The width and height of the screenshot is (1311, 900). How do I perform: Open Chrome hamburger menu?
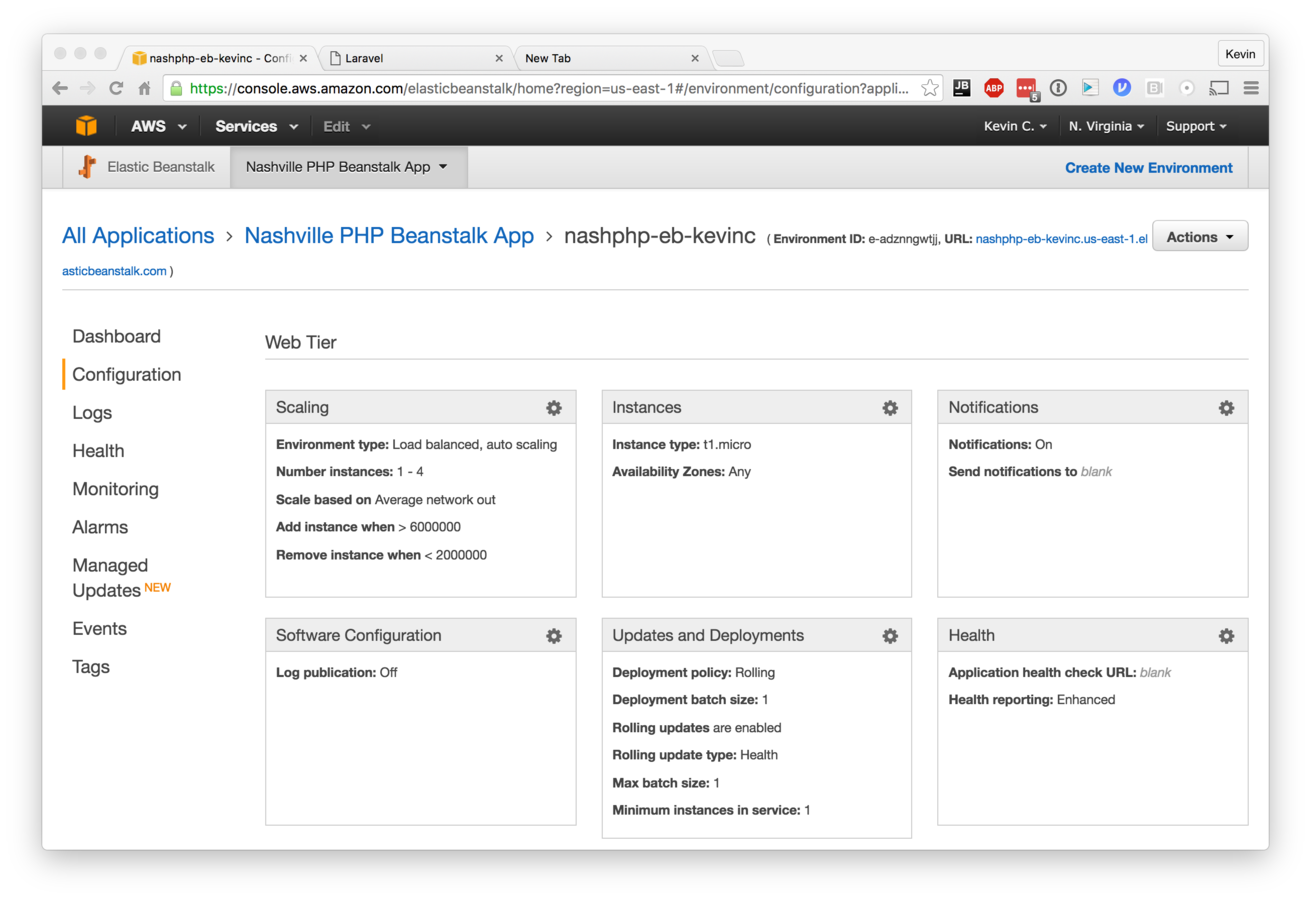[x=1251, y=88]
